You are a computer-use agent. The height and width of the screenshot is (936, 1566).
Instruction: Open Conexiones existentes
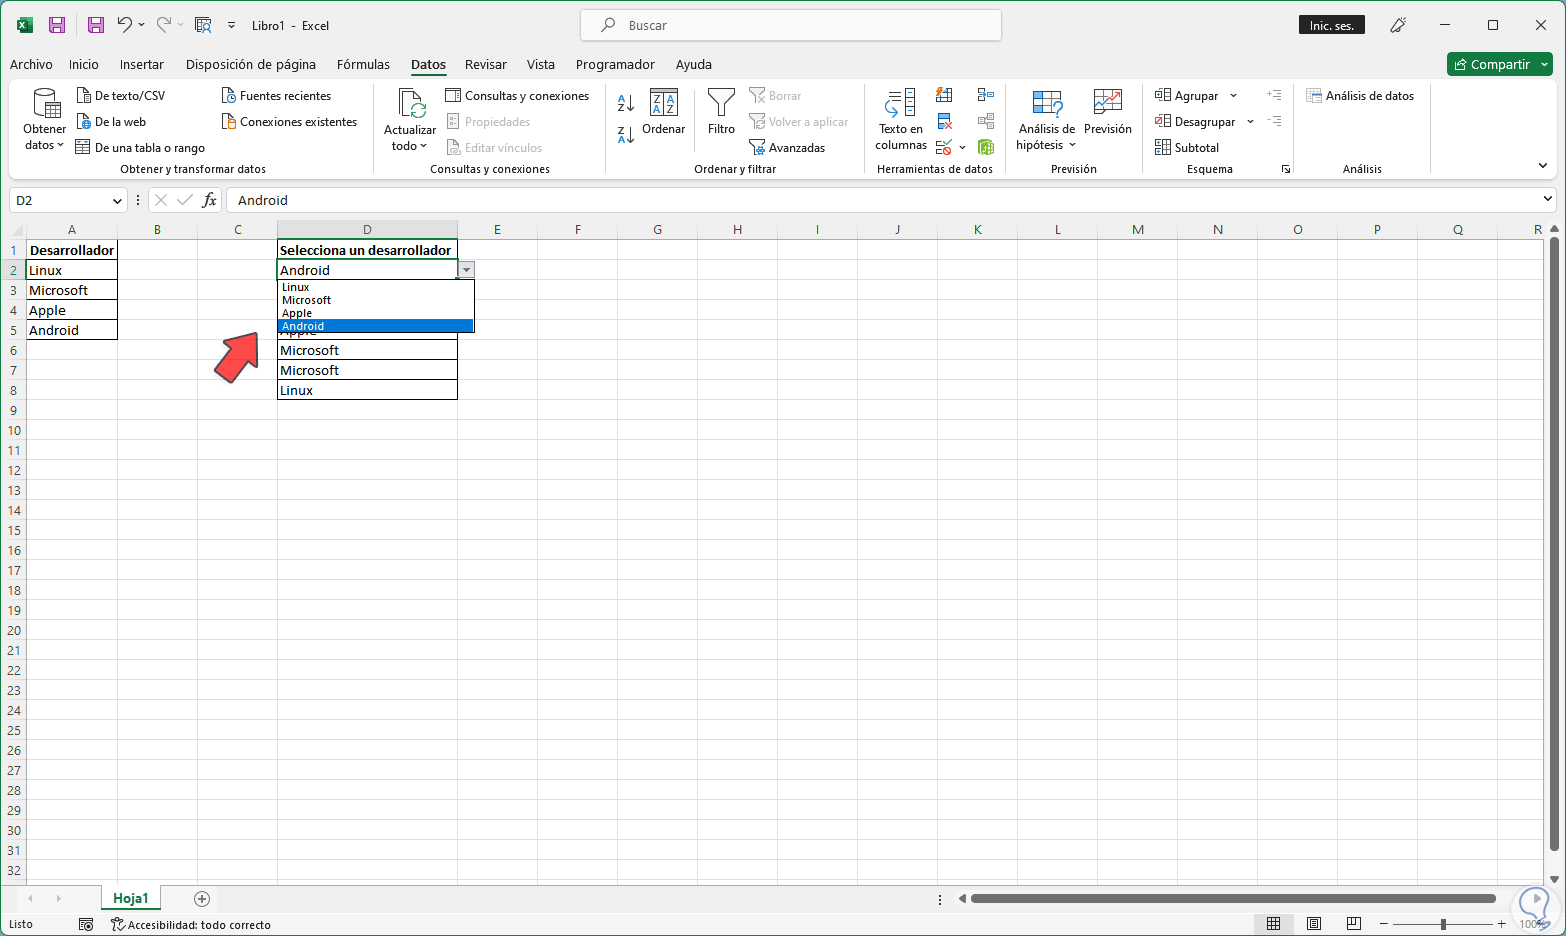coord(289,122)
